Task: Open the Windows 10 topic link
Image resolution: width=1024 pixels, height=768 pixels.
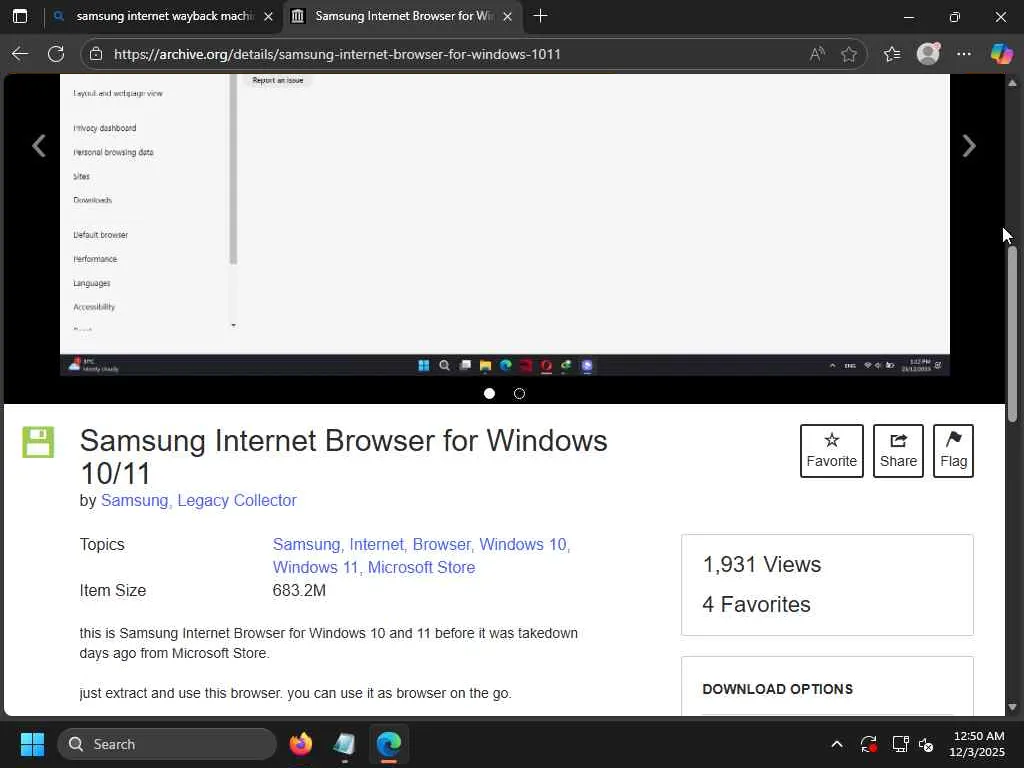Action: [523, 544]
